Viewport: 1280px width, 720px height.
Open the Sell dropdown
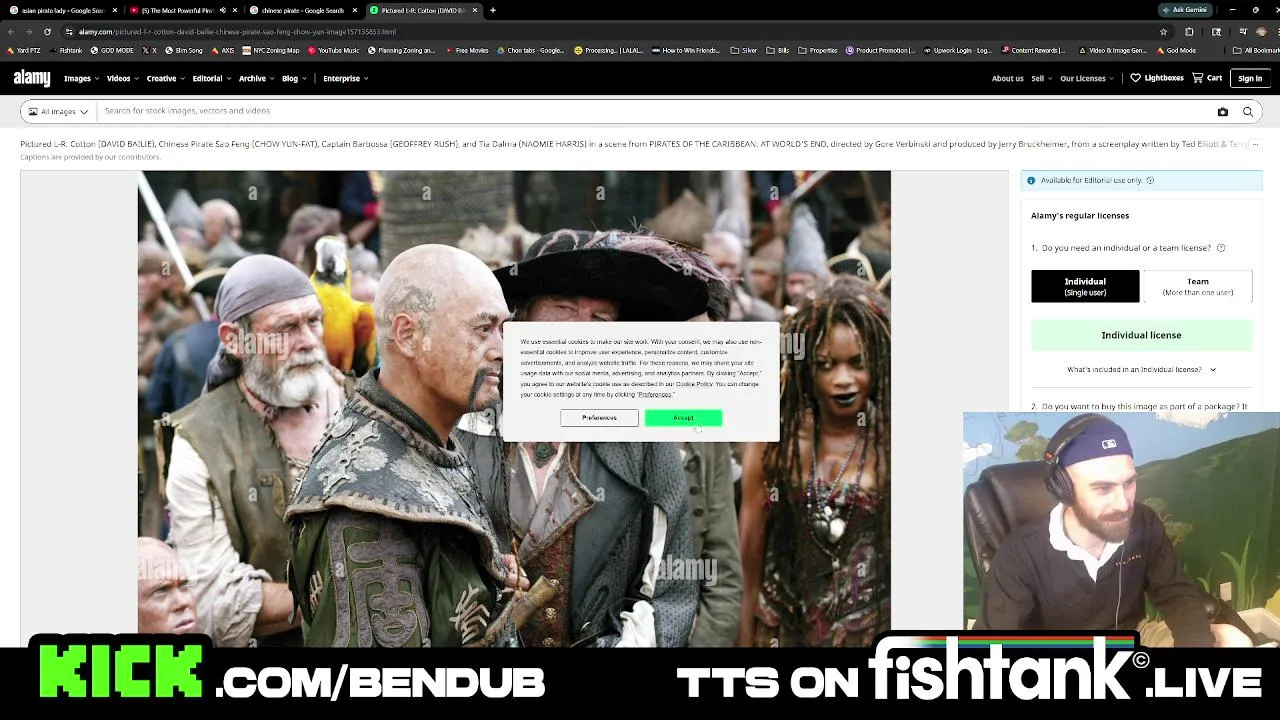tap(1041, 78)
